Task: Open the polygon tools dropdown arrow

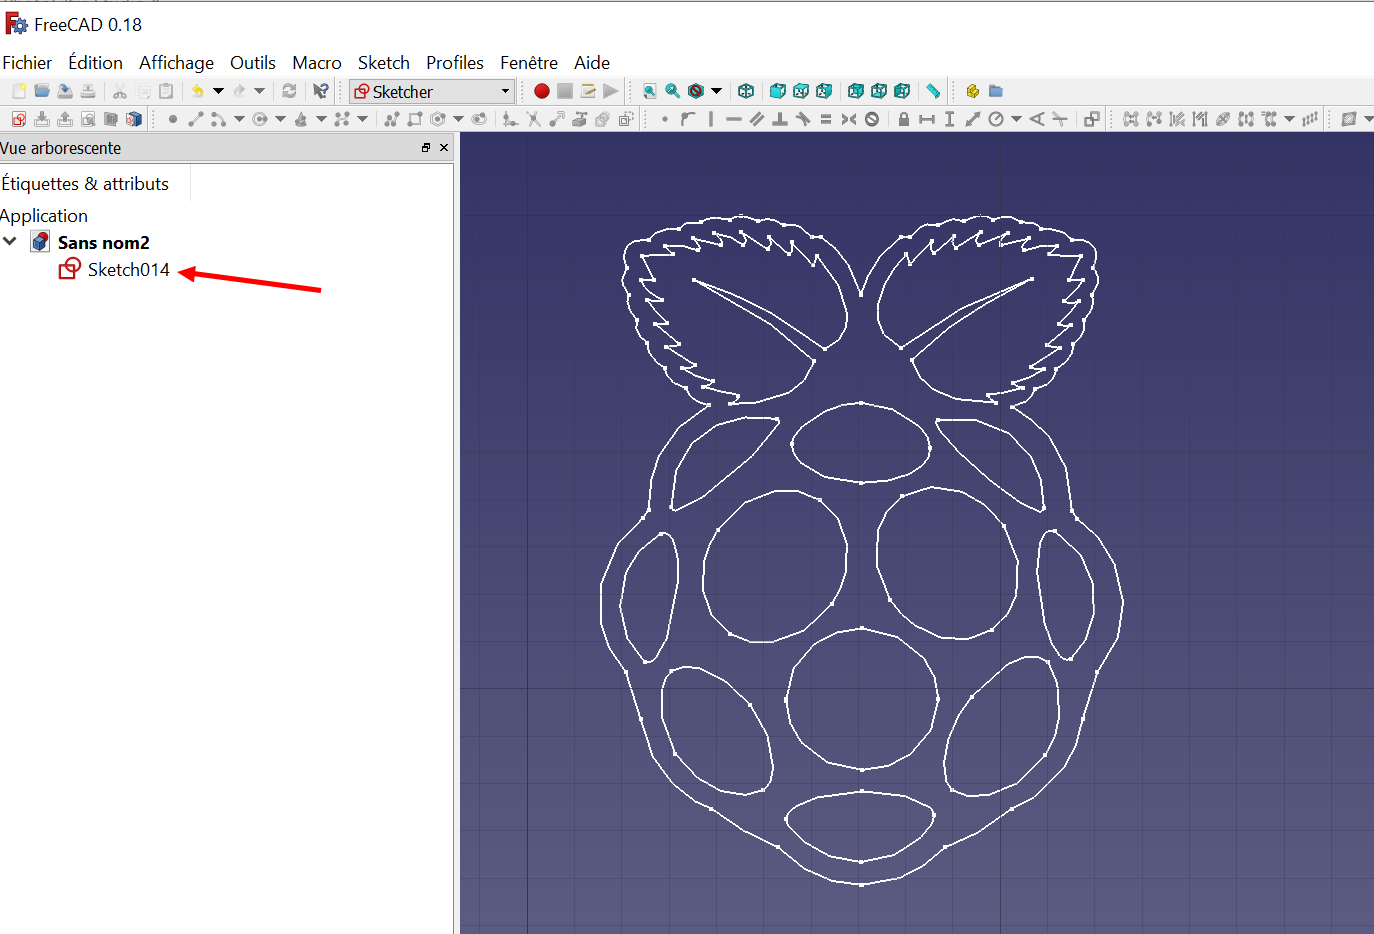Action: (x=458, y=119)
